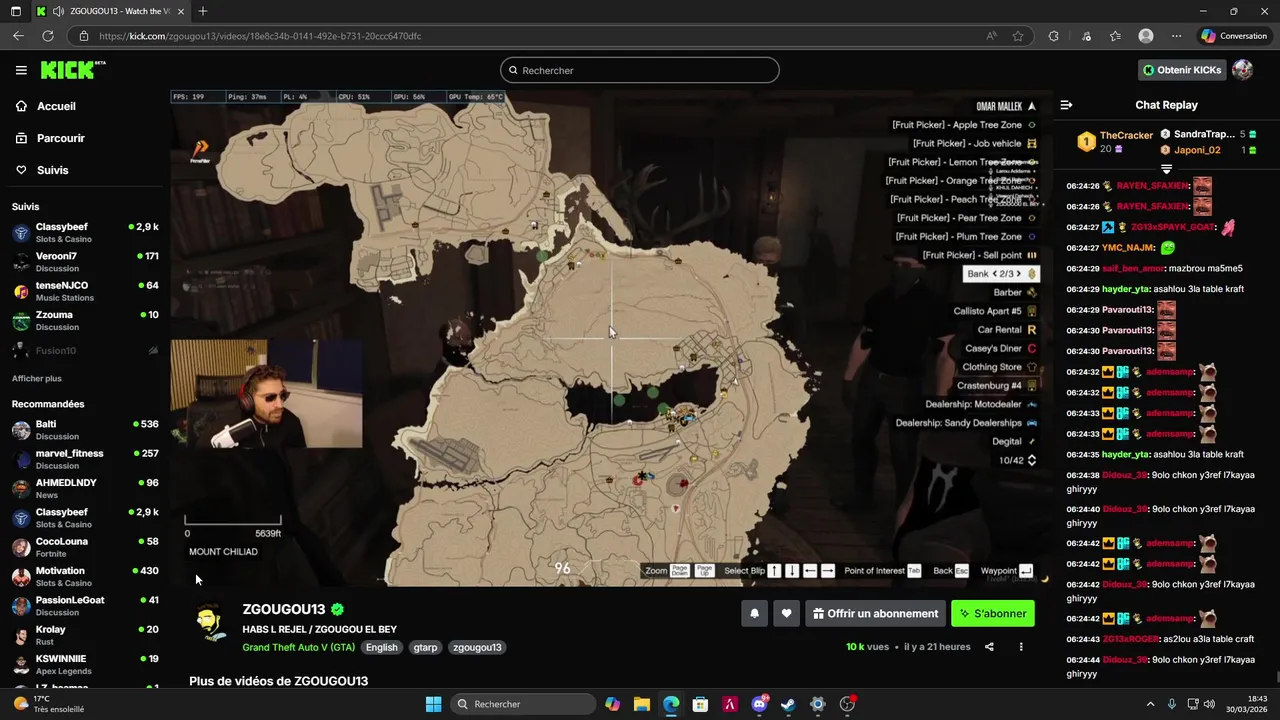Open Verooni7 channel in Suivis list
Viewport: 1280px width, 720px height.
click(x=85, y=262)
